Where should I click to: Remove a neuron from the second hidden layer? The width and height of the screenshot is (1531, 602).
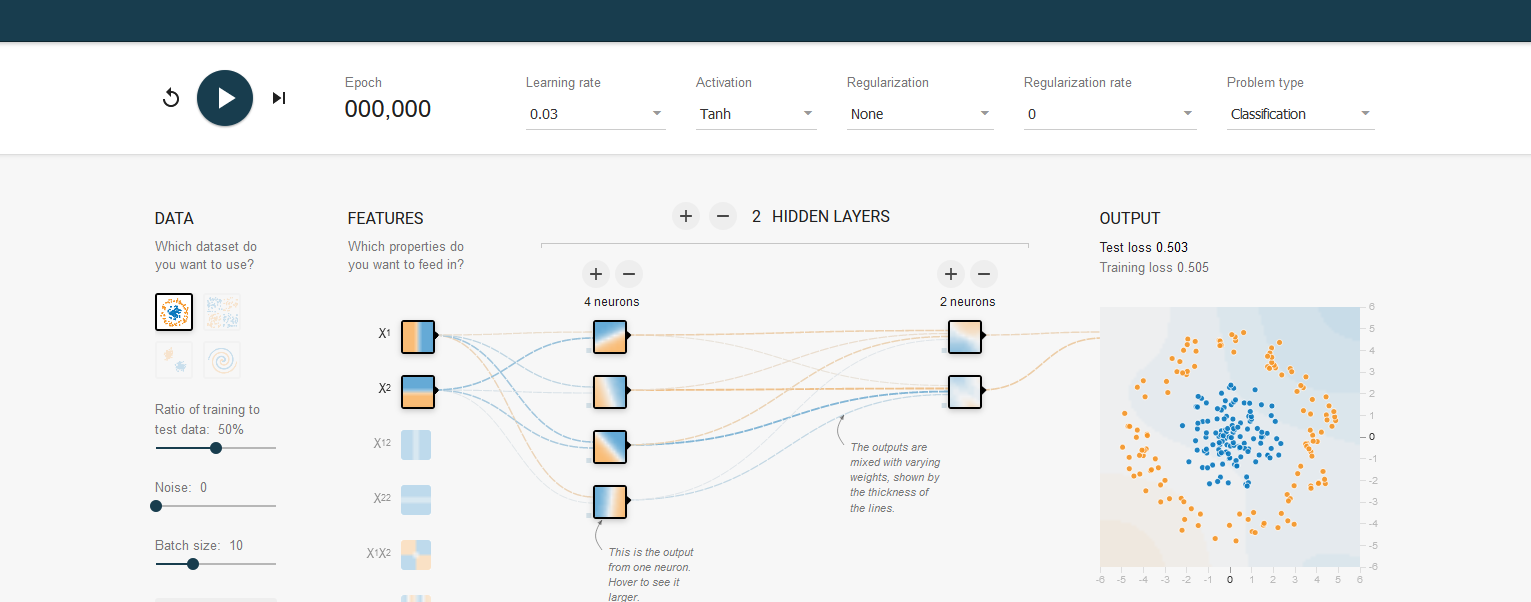983,274
